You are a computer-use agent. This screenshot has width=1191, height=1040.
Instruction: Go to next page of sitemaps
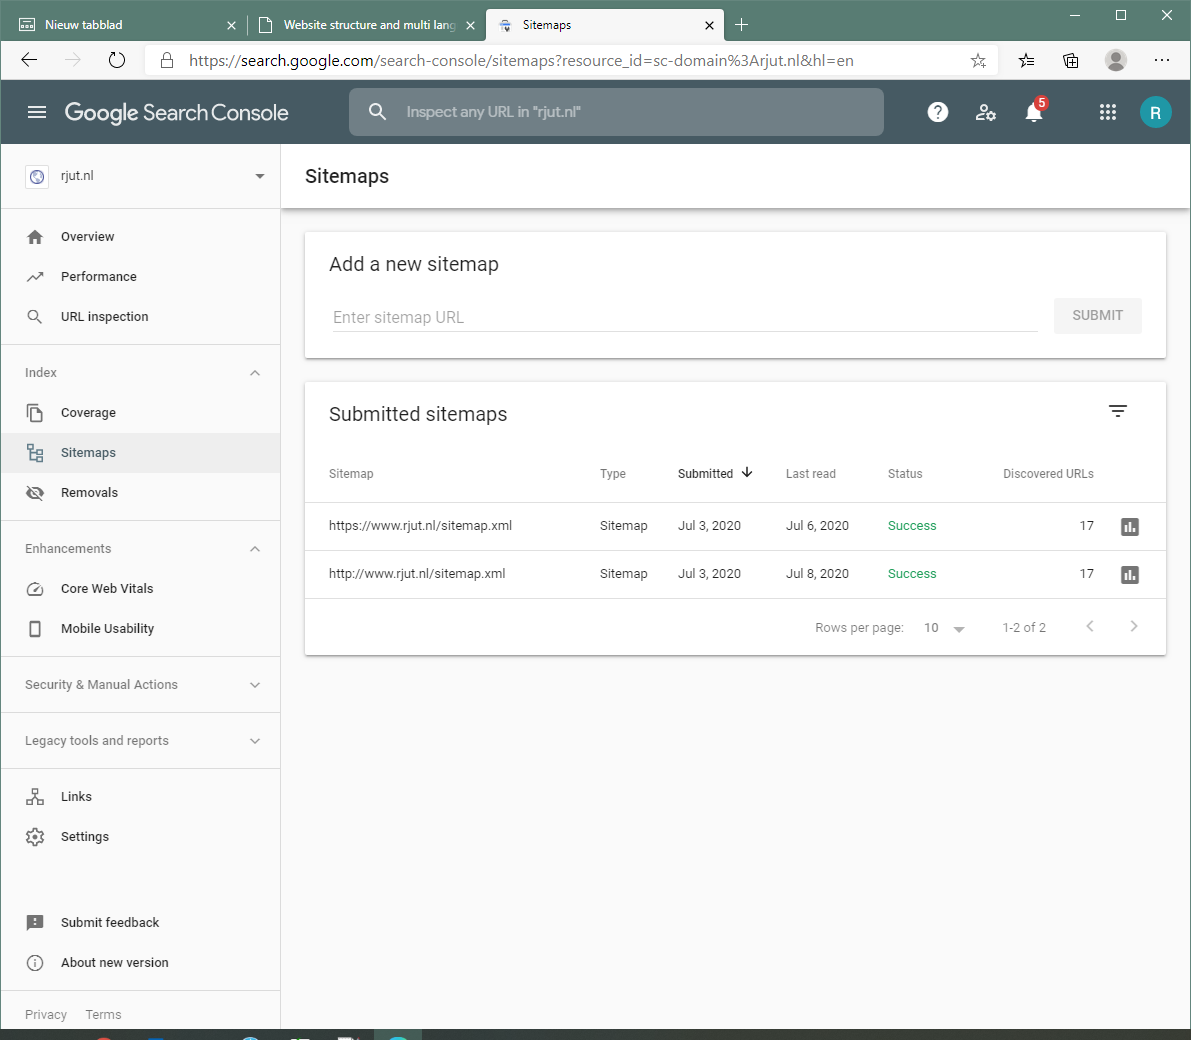tap(1133, 626)
